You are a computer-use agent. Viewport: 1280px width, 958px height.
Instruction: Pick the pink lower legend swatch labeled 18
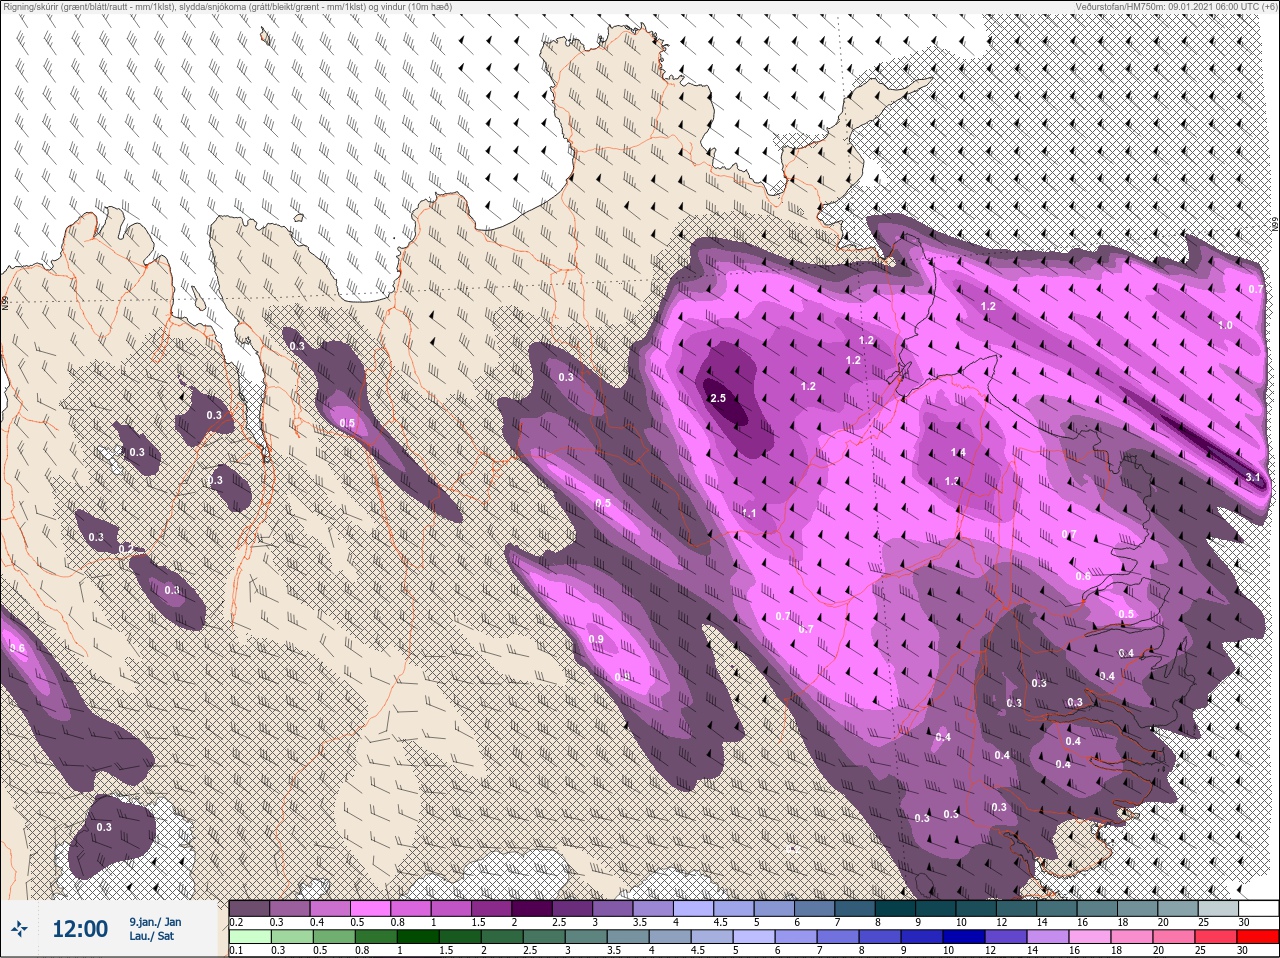(1132, 937)
